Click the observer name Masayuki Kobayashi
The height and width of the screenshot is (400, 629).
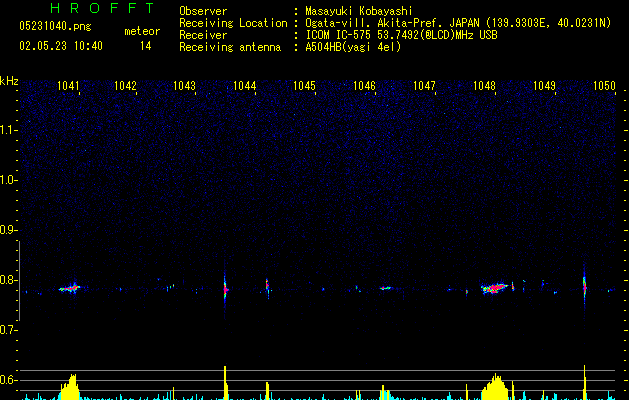[x=359, y=11]
